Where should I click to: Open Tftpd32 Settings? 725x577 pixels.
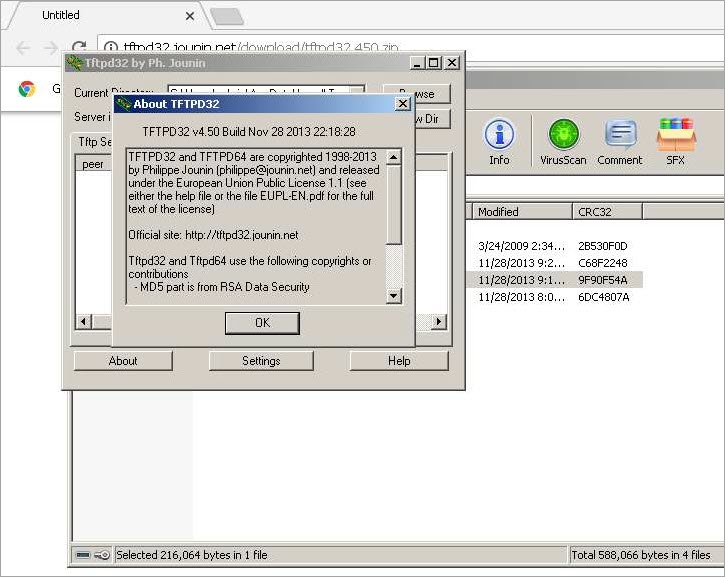point(261,361)
